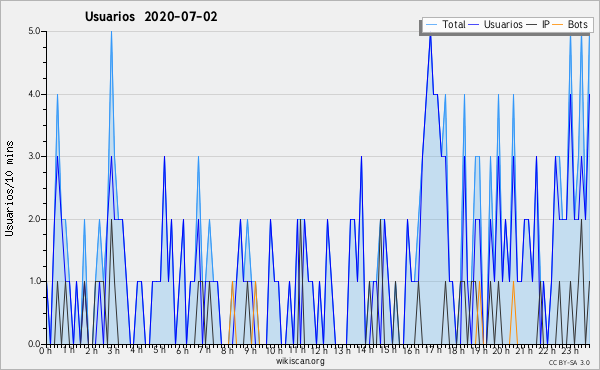Click the '4.0' y-axis value
The height and width of the screenshot is (370, 600).
(x=34, y=94)
